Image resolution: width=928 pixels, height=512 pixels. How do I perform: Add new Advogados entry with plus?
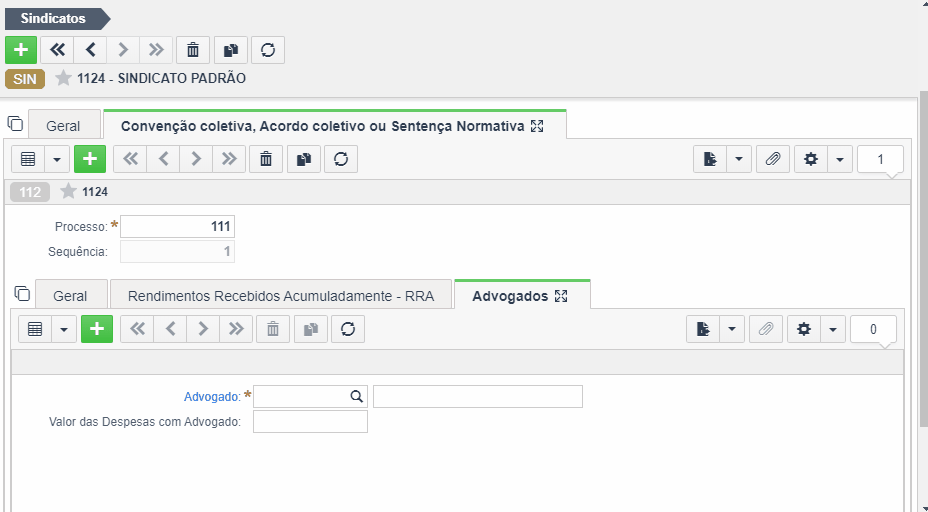[x=97, y=329]
